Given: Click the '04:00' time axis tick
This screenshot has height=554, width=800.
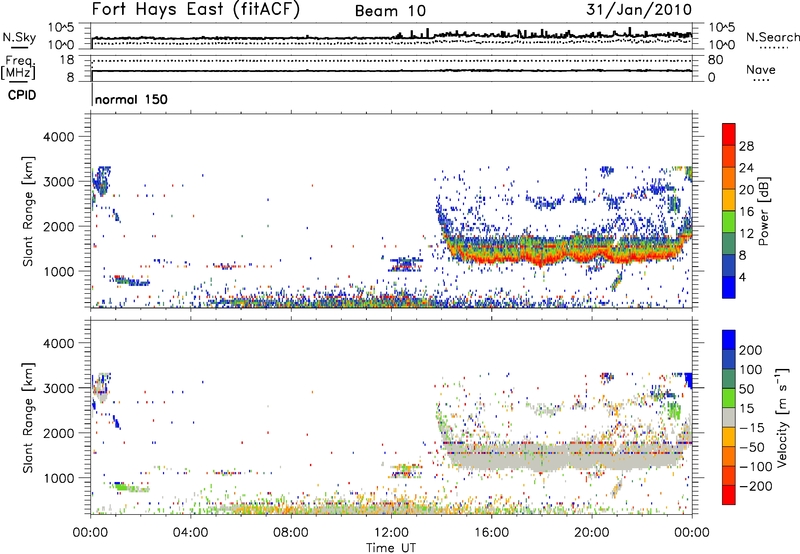Looking at the screenshot, I should [191, 533].
